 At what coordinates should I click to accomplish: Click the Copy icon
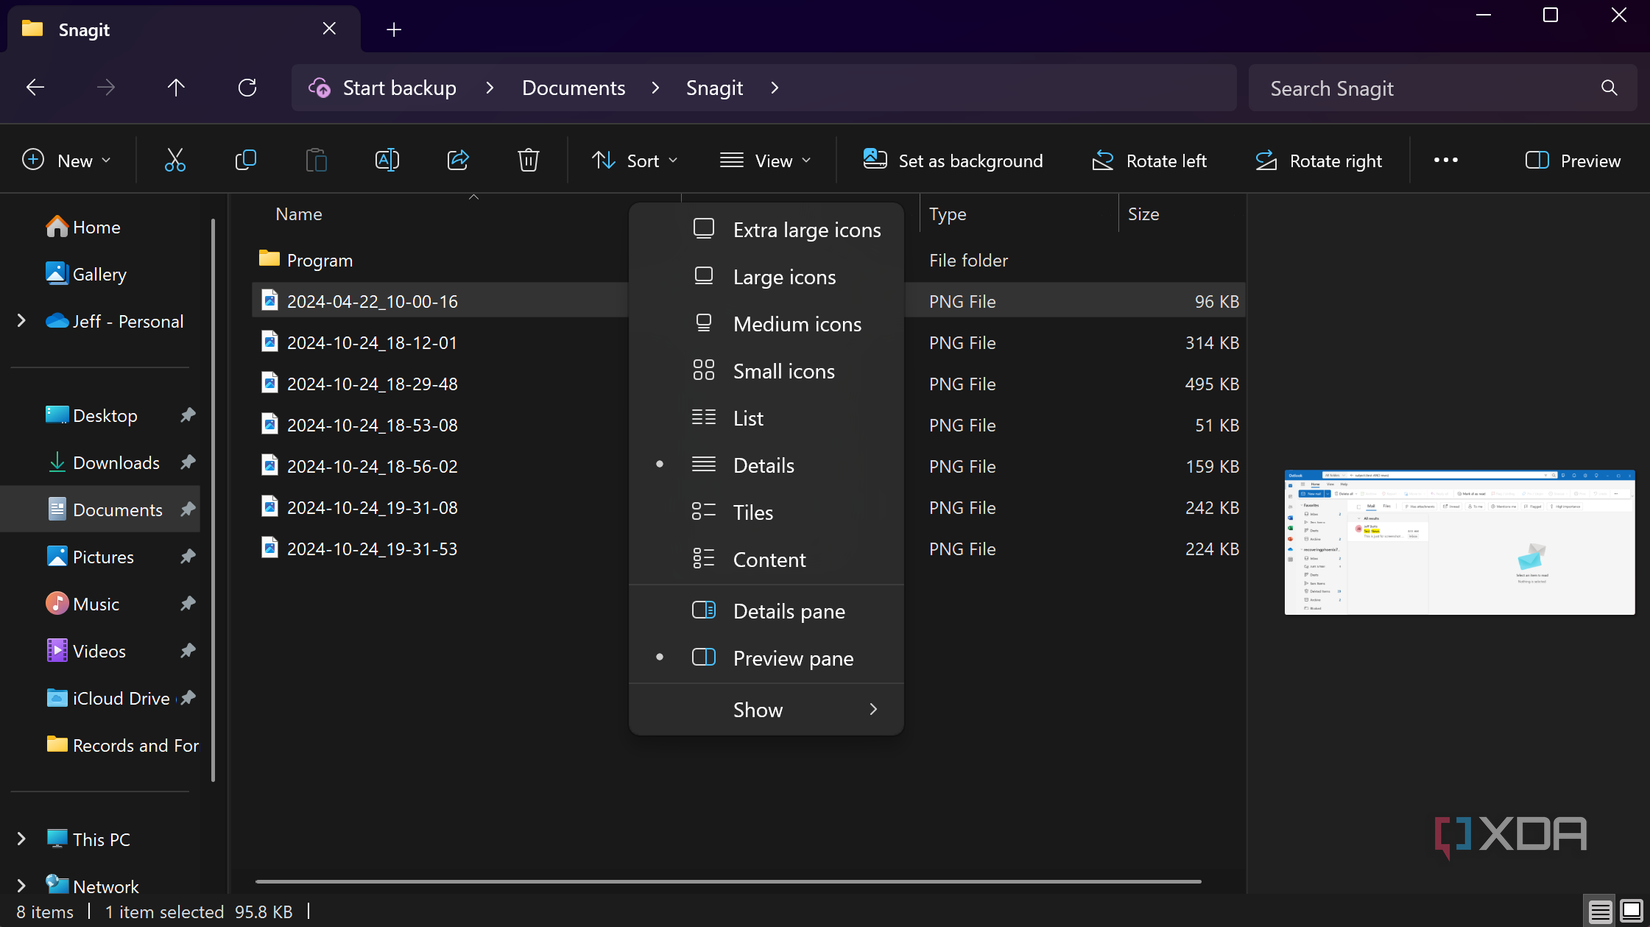coord(246,160)
